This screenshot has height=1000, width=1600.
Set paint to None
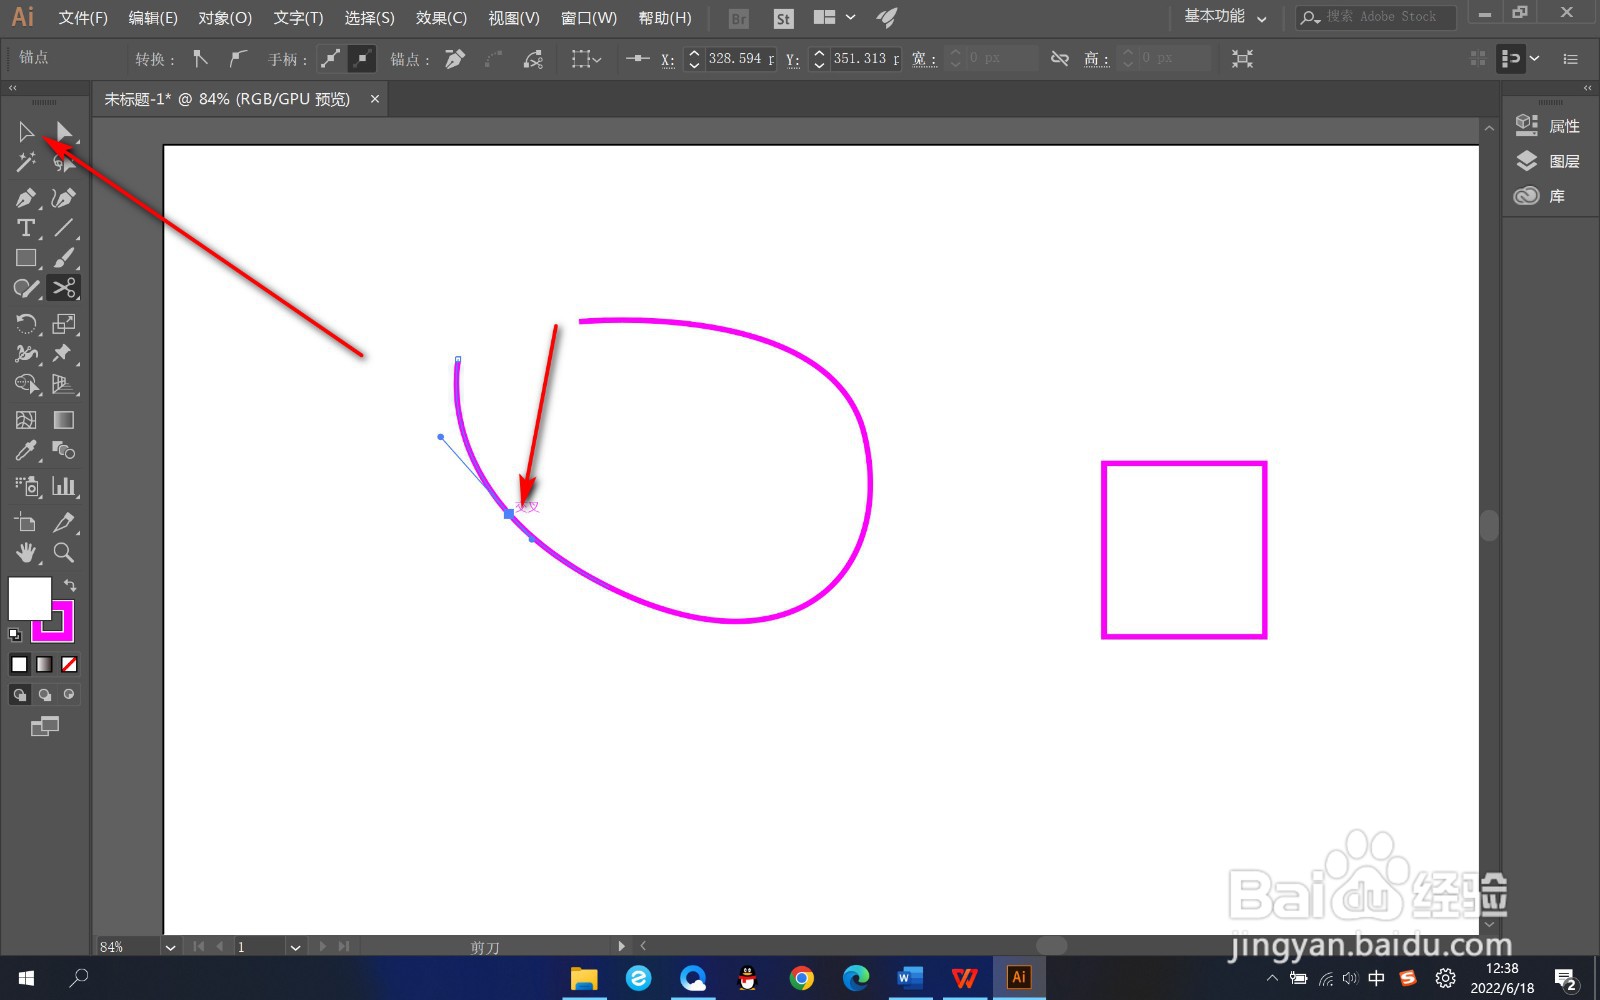click(69, 664)
